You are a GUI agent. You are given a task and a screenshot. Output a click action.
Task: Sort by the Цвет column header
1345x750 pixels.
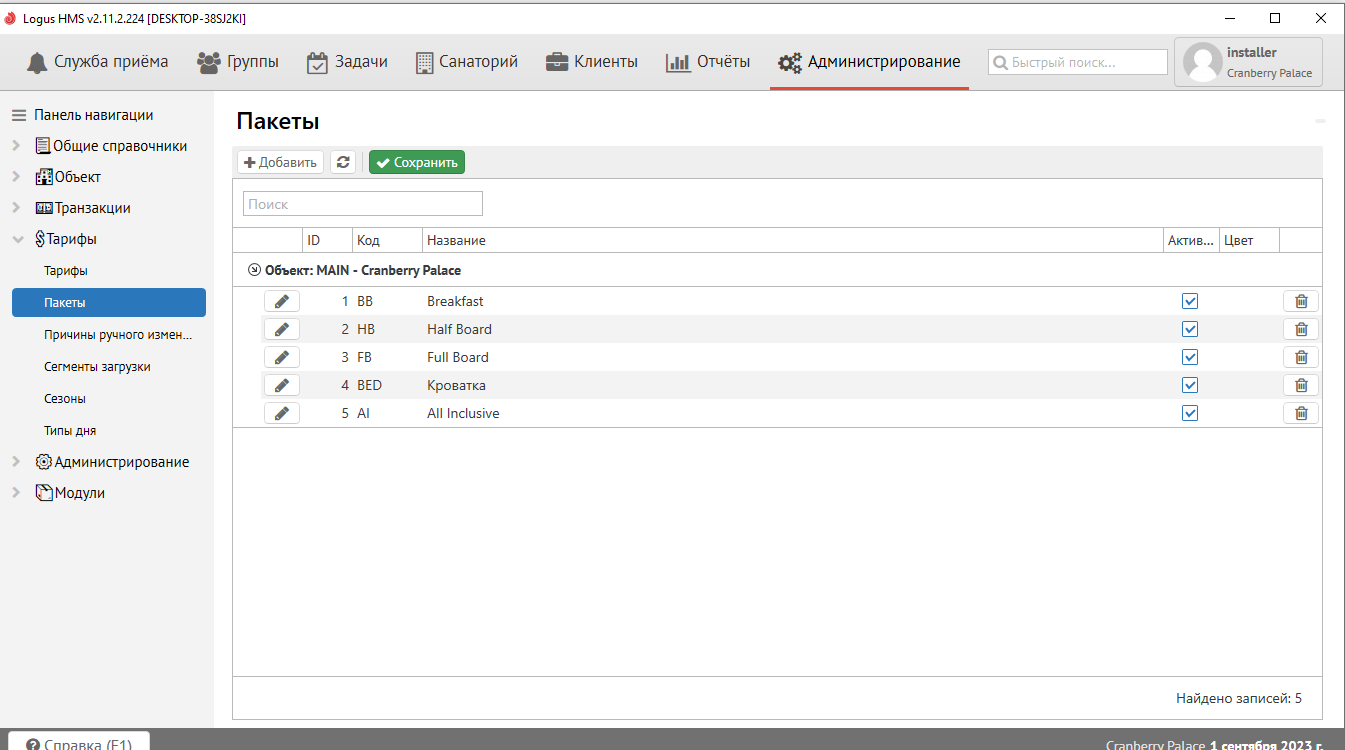coord(1249,240)
